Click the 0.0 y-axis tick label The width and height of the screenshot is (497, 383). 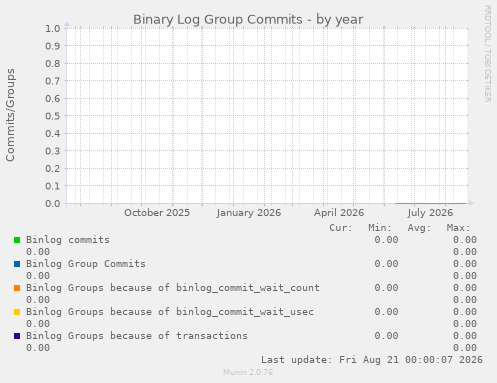click(53, 203)
